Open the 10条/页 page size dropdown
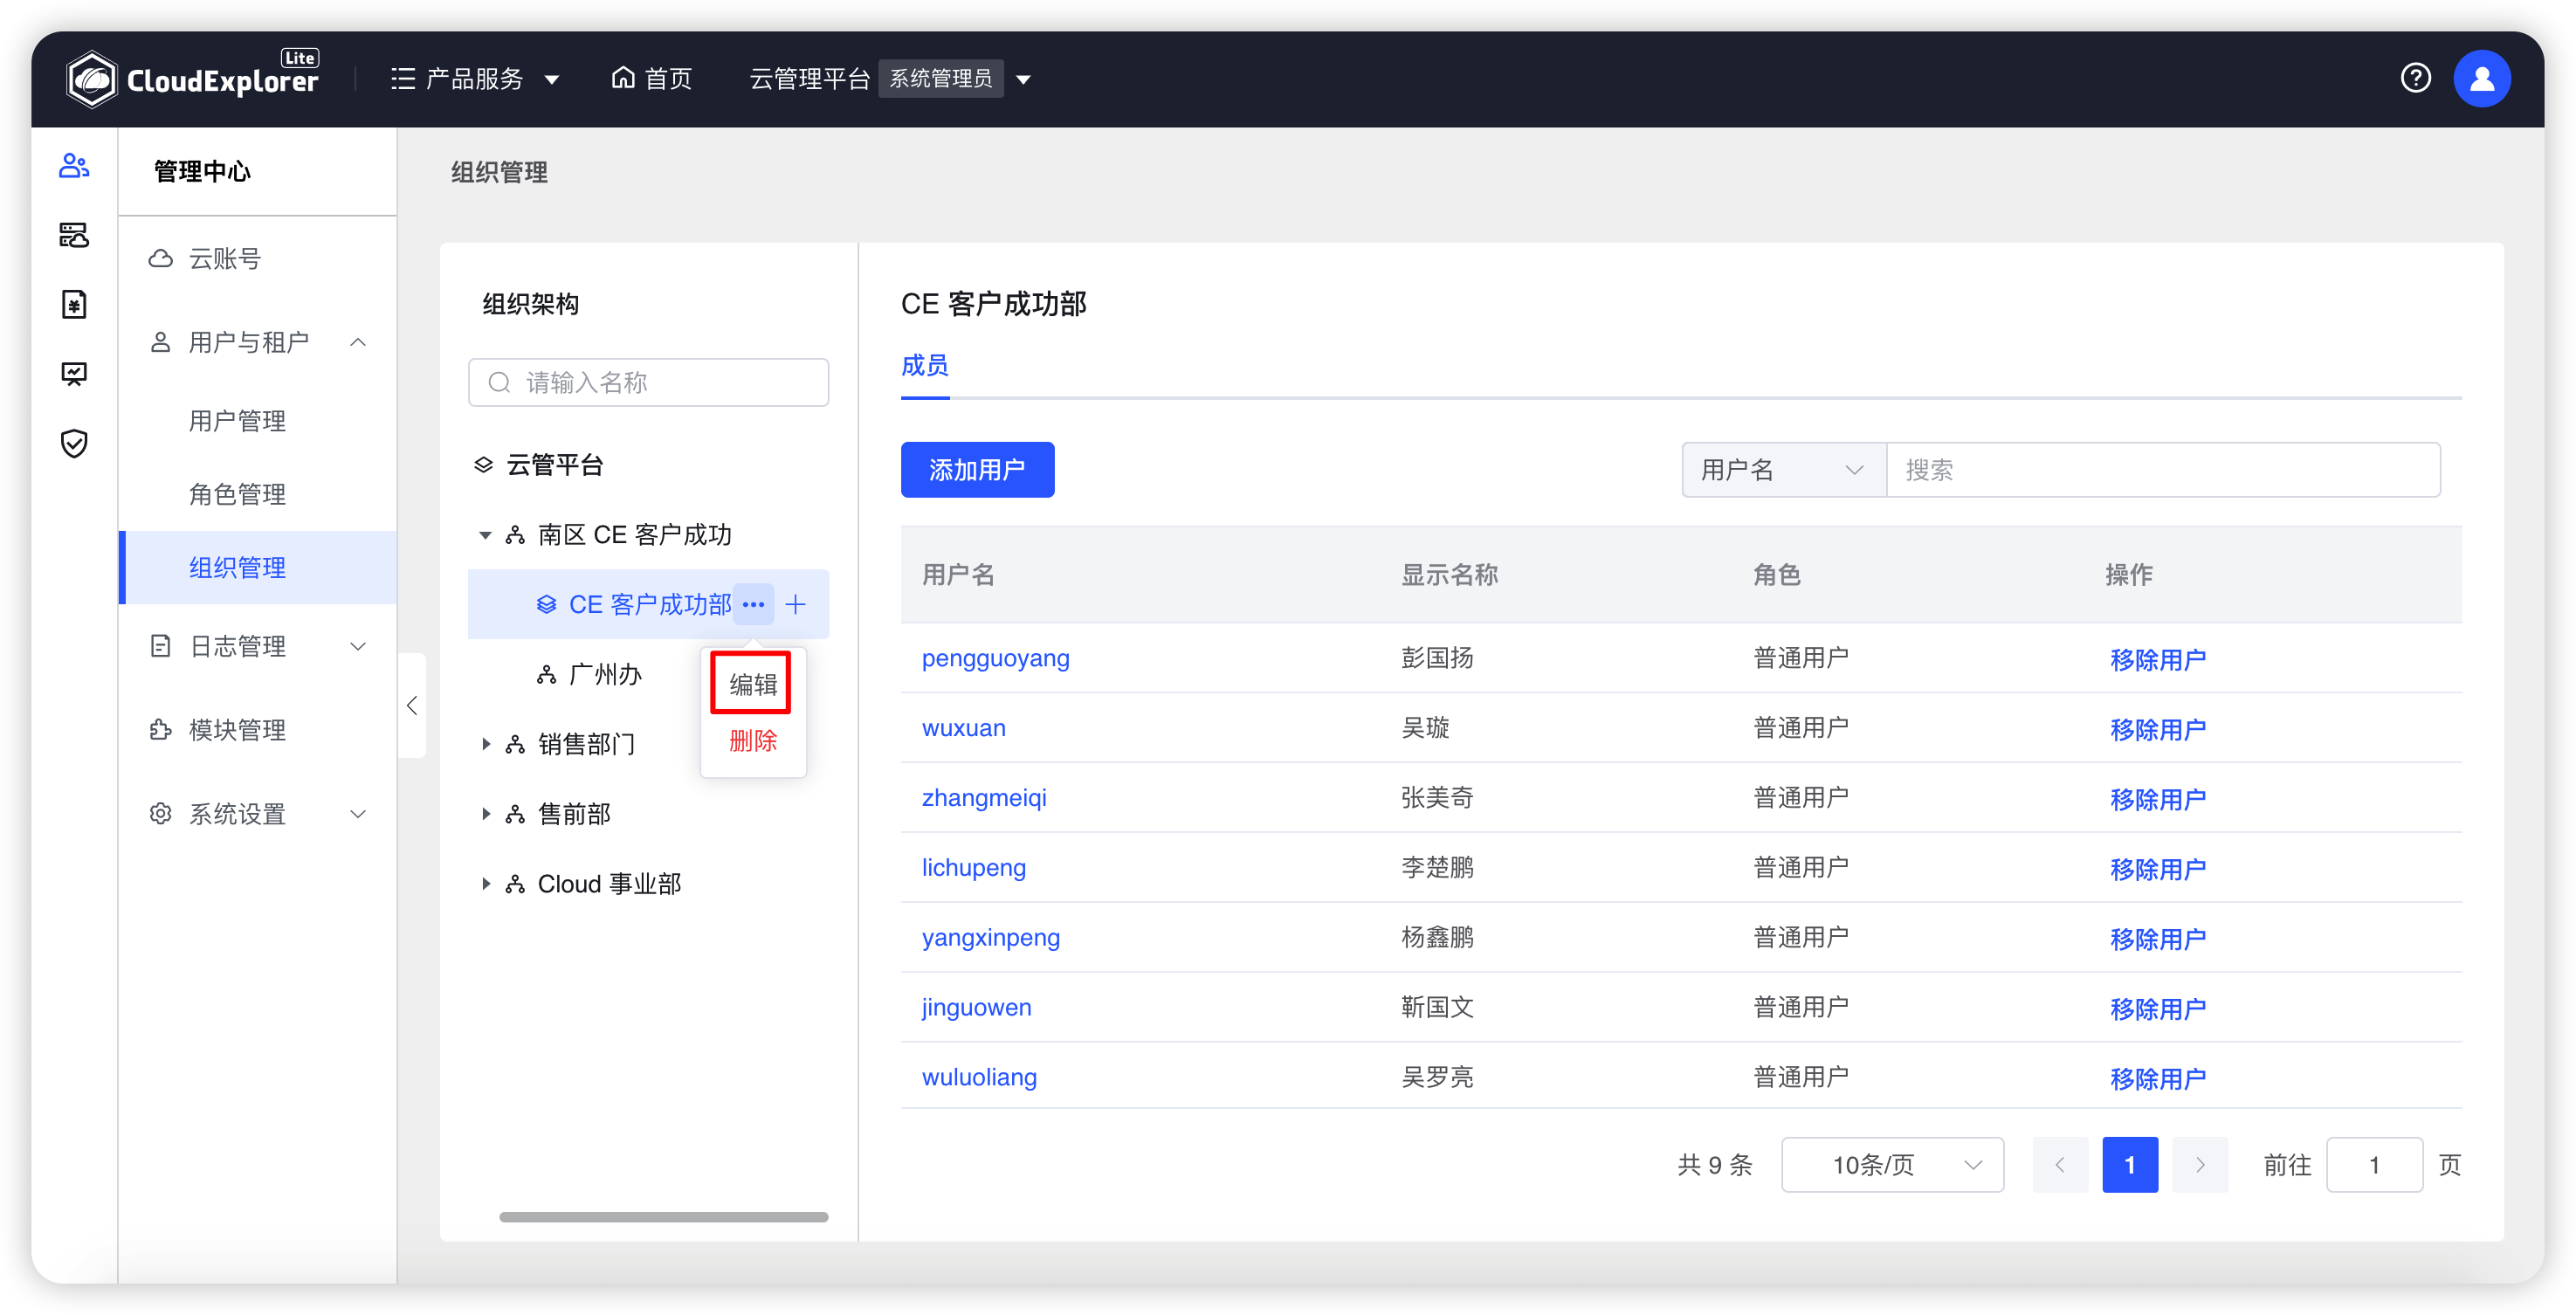2576x1315 pixels. pos(1892,1164)
